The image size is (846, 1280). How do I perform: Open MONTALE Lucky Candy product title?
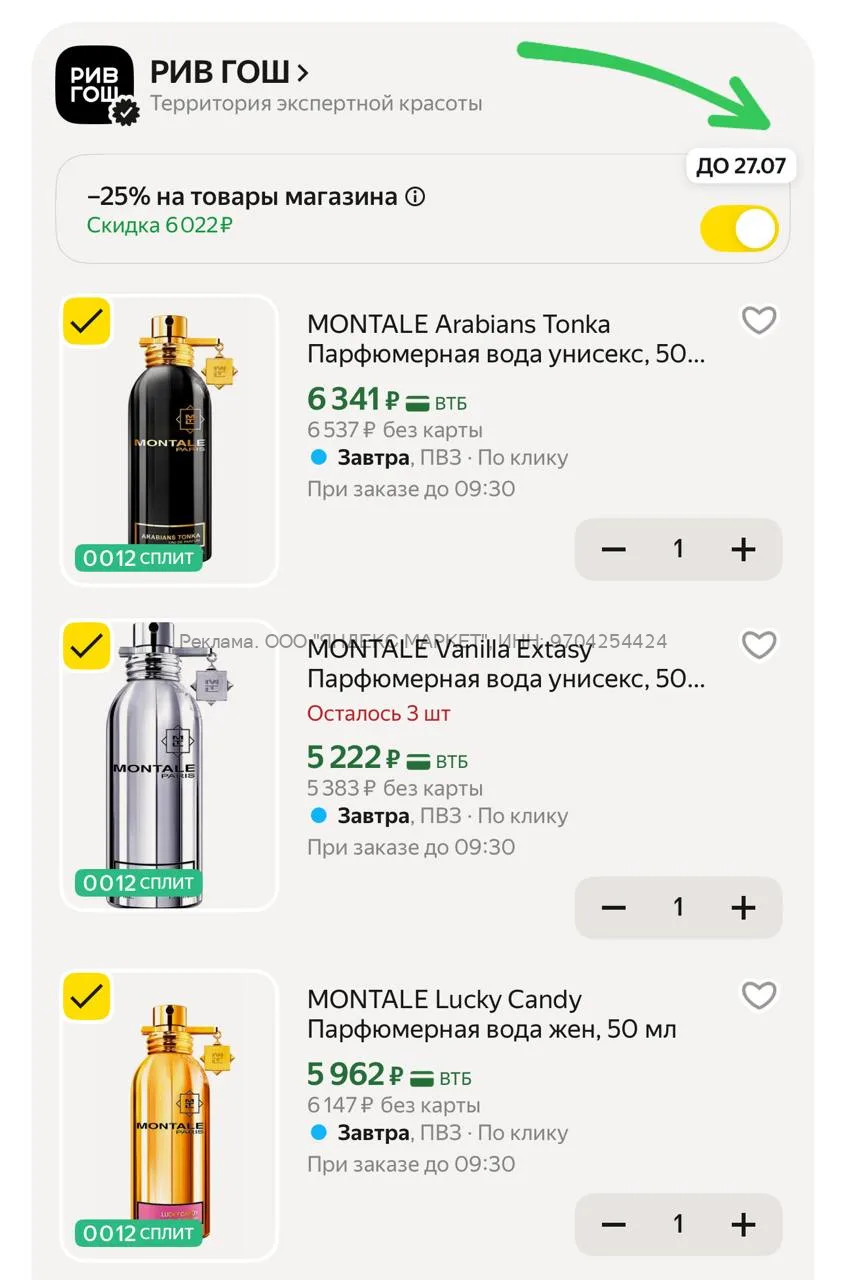pyautogui.click(x=492, y=1014)
